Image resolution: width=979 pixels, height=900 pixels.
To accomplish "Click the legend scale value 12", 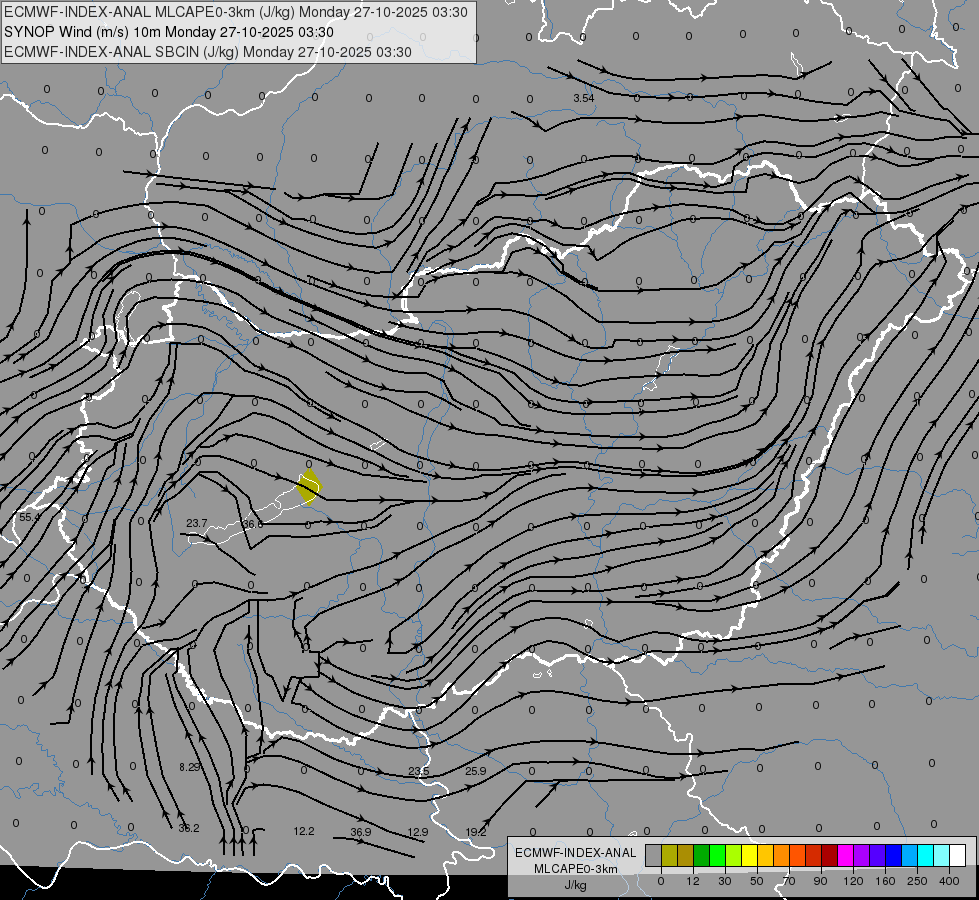I will (693, 881).
